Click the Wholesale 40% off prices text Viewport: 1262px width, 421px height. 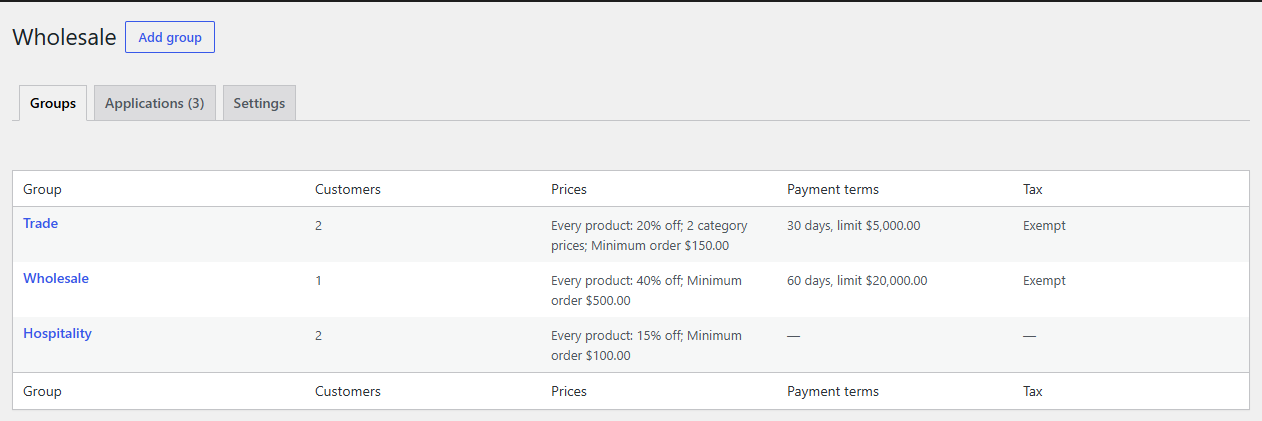(x=646, y=290)
